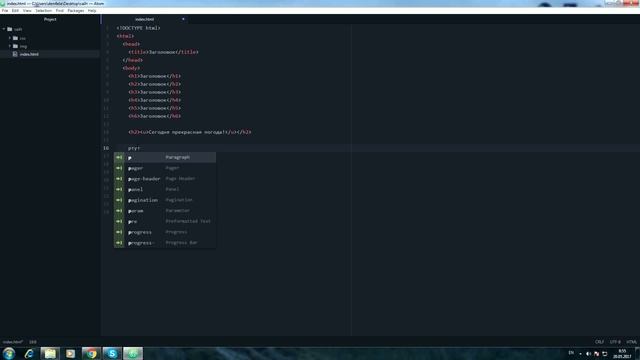Click the index.html file icon in tree
Viewport: 640px width, 360px height.
[x=15, y=54]
